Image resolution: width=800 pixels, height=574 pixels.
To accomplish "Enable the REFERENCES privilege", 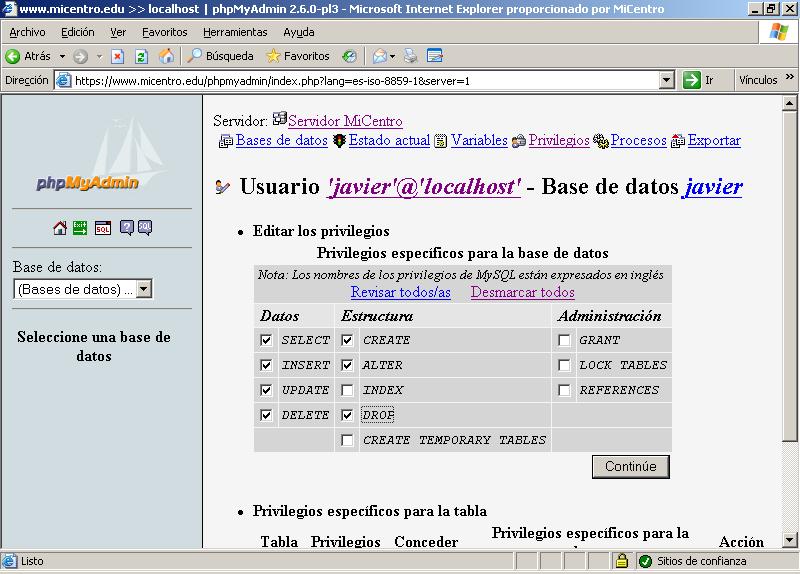I will pos(564,390).
